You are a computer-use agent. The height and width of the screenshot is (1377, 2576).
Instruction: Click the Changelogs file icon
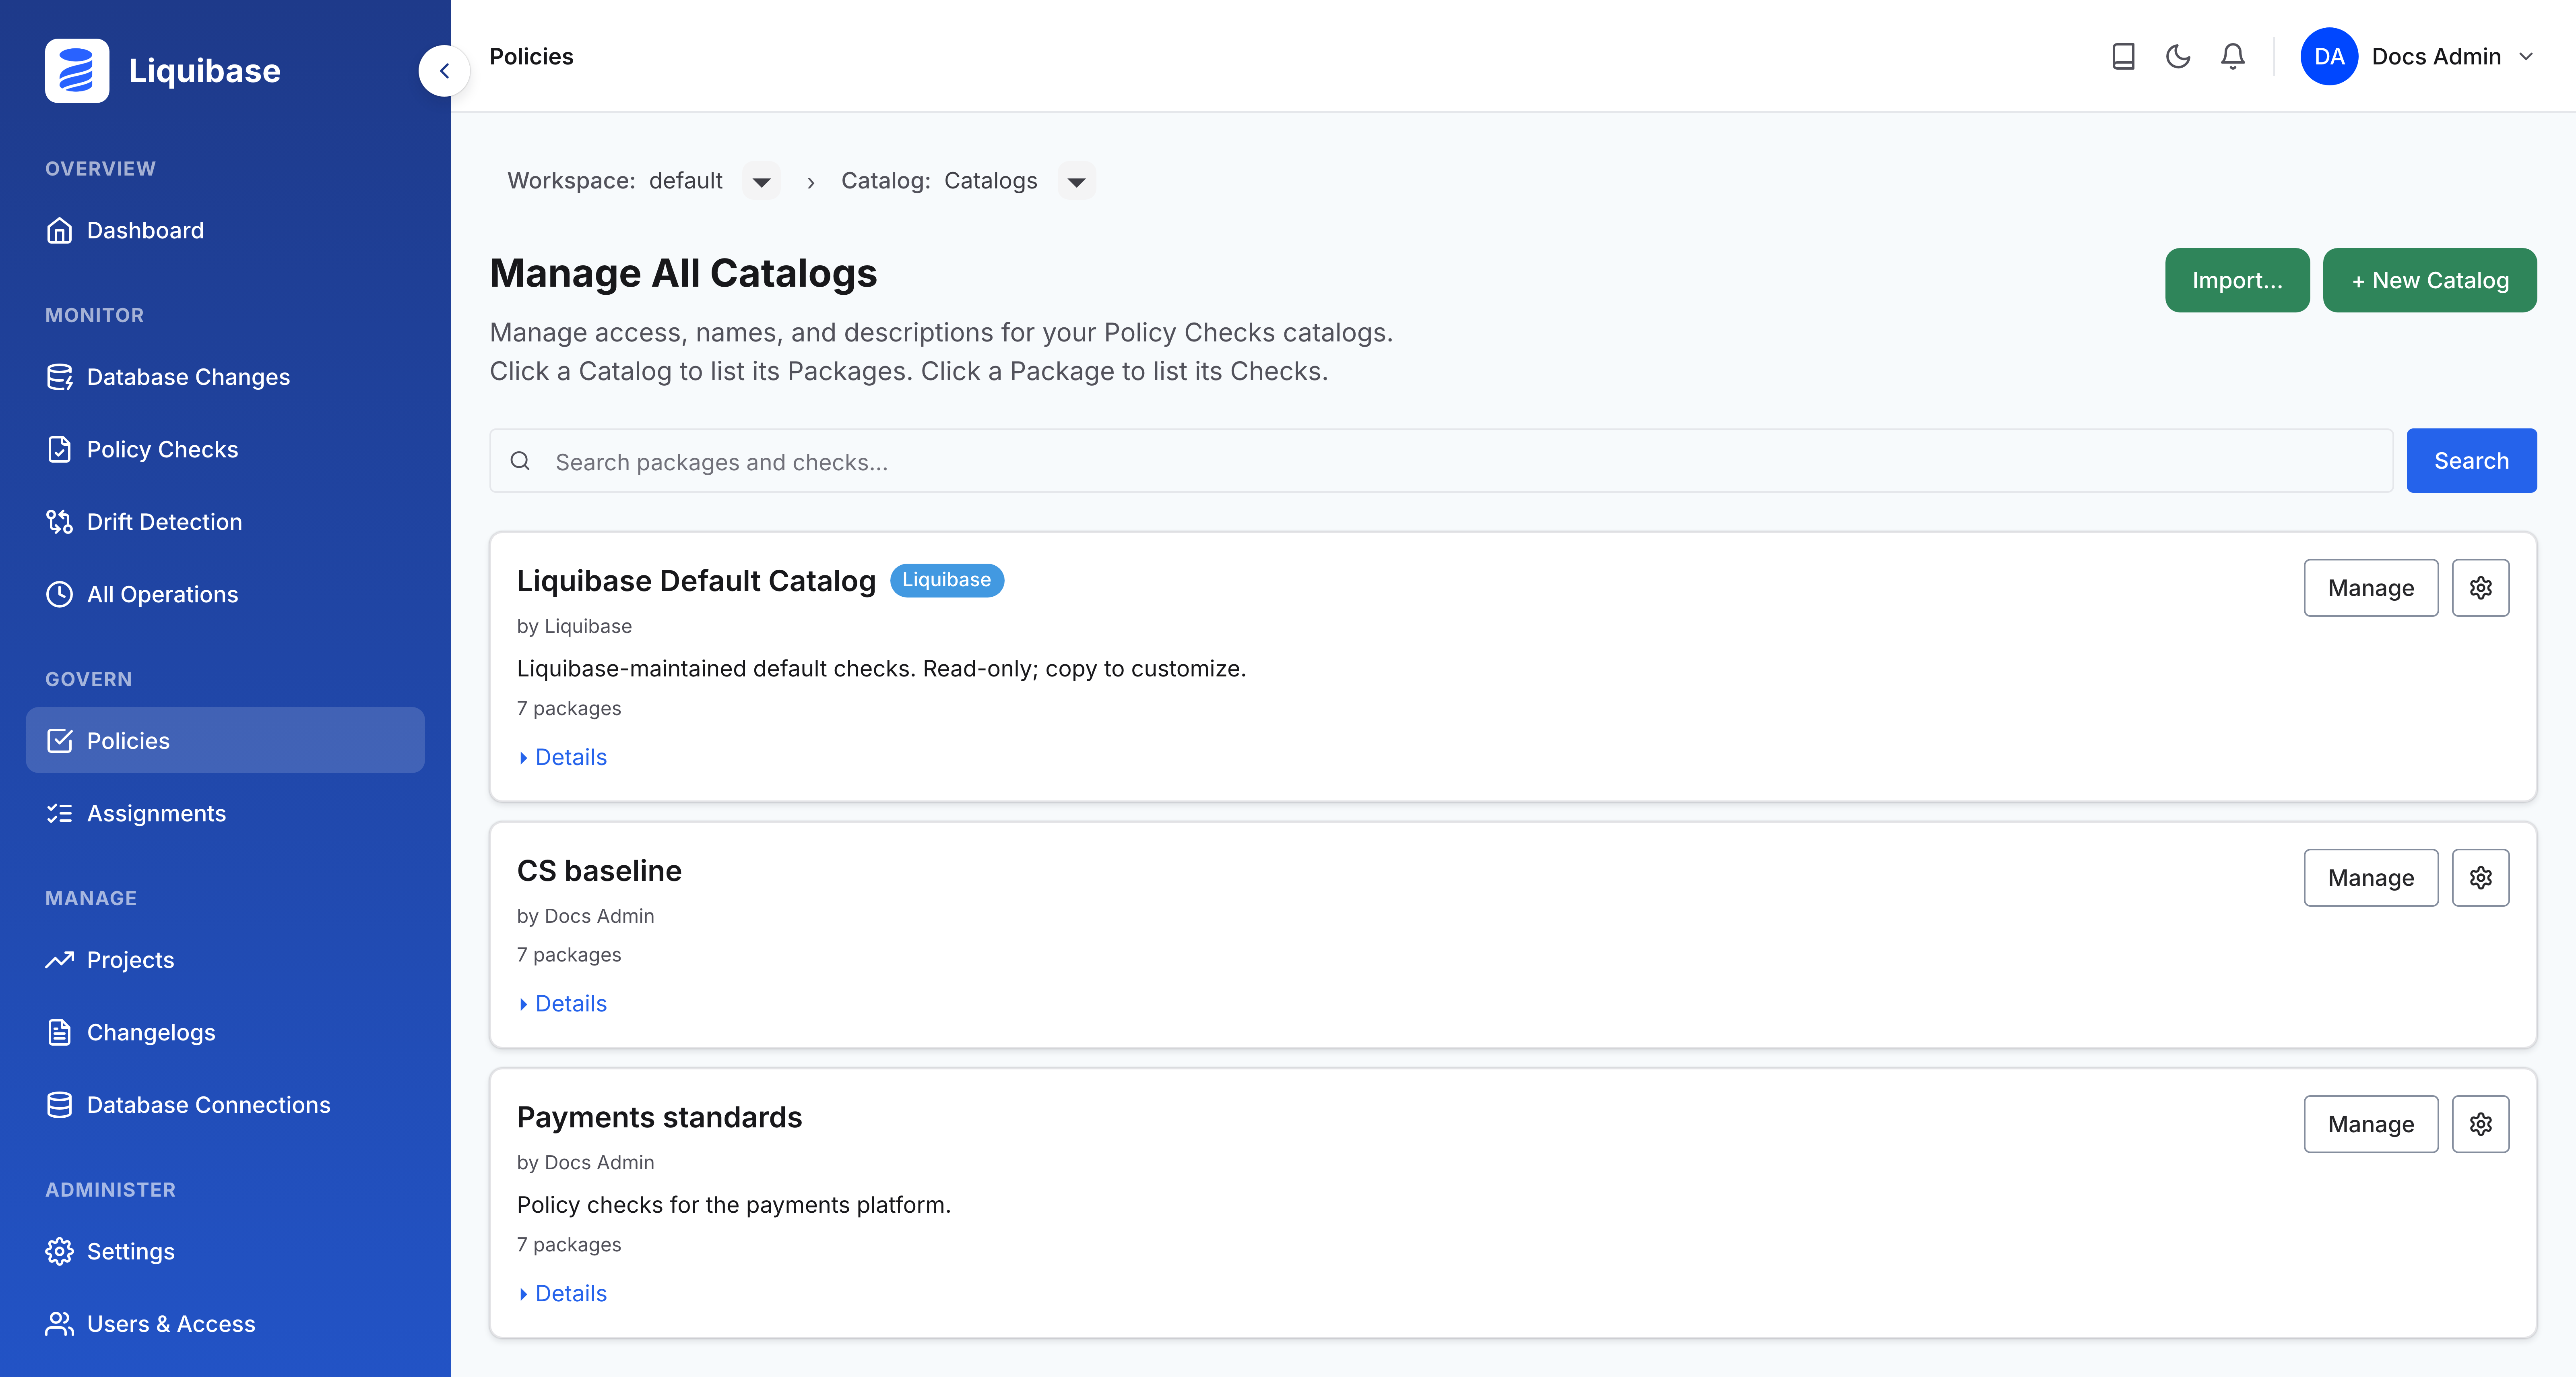60,1033
